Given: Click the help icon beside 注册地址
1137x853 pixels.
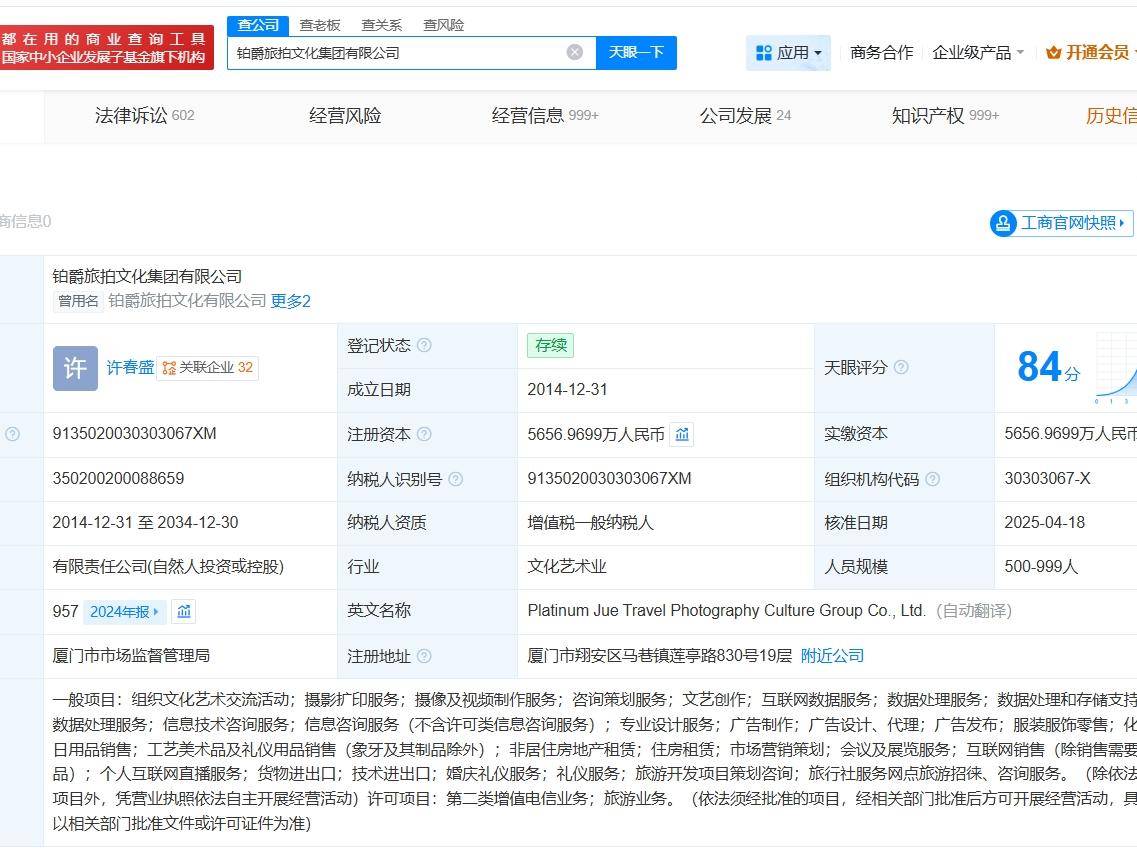Looking at the screenshot, I should pos(424,656).
